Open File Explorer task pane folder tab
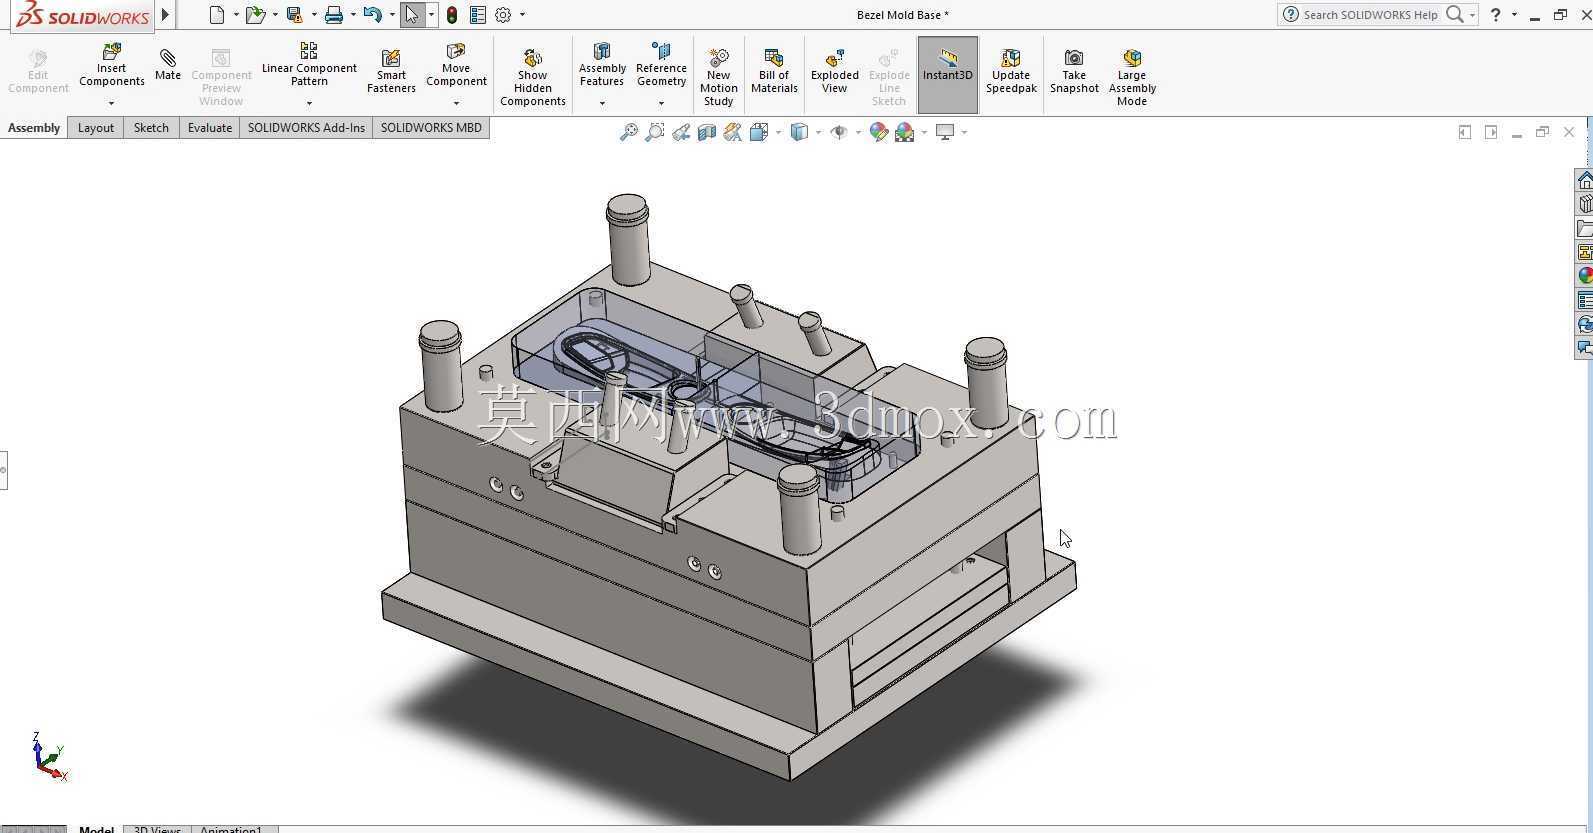Image resolution: width=1593 pixels, height=833 pixels. 1585,228
